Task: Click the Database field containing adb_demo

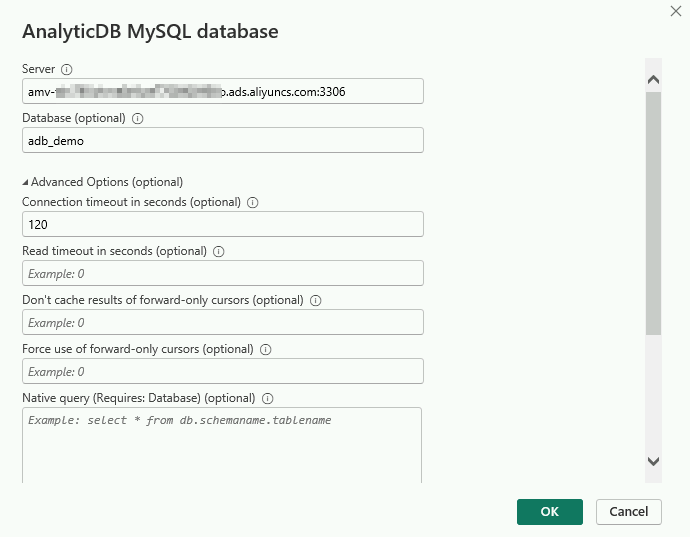Action: (223, 140)
